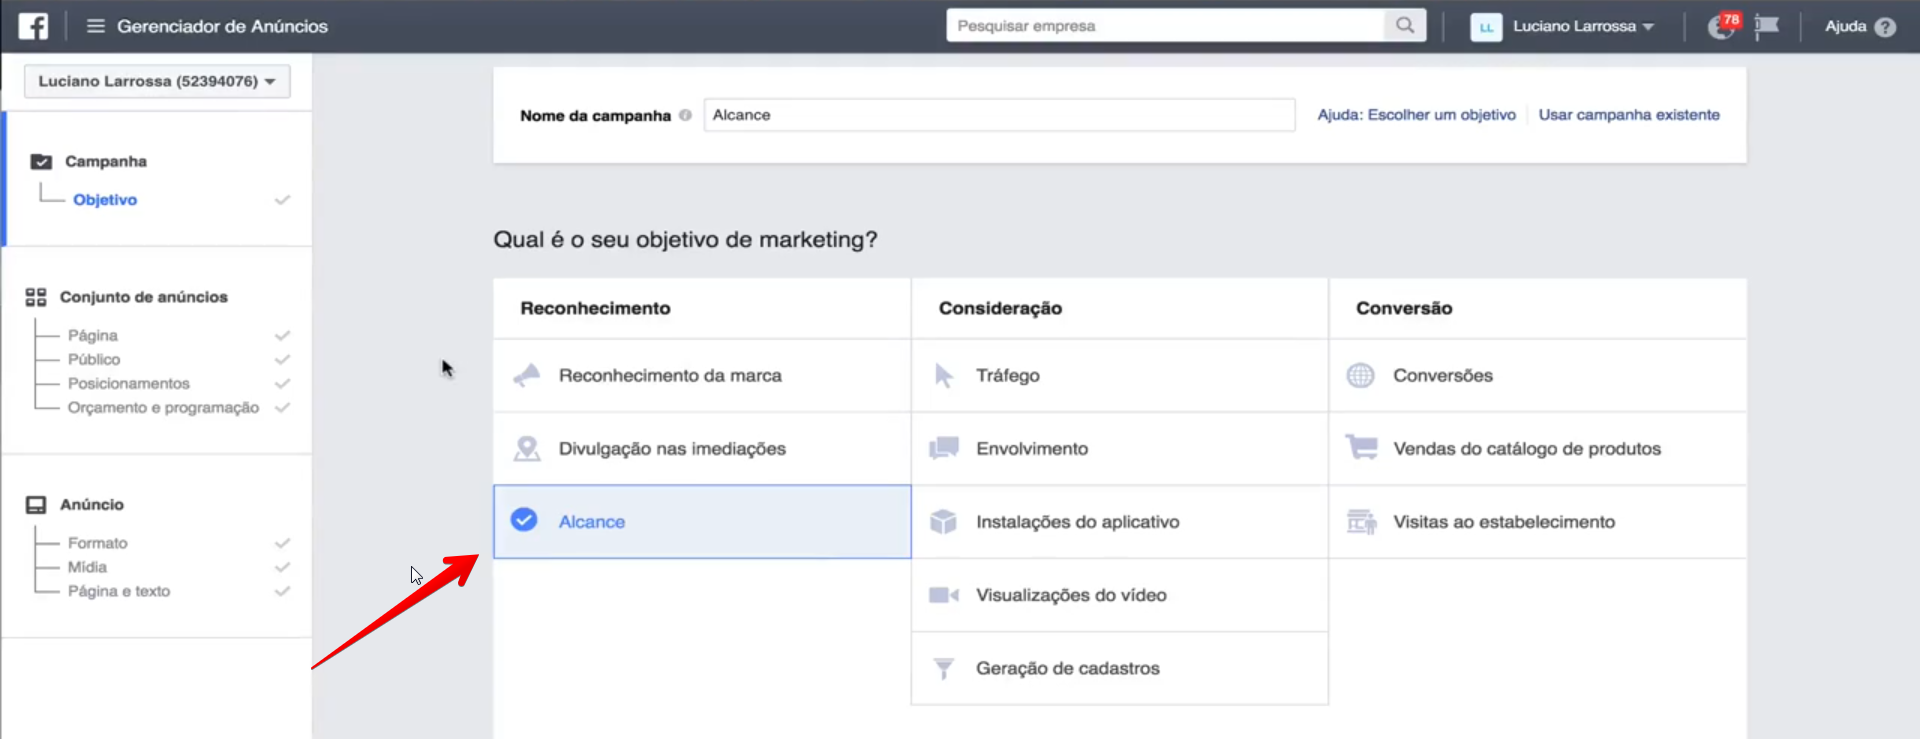Click the box icon for Instalações do aplicativo
The image size is (1920, 739).
click(x=944, y=522)
